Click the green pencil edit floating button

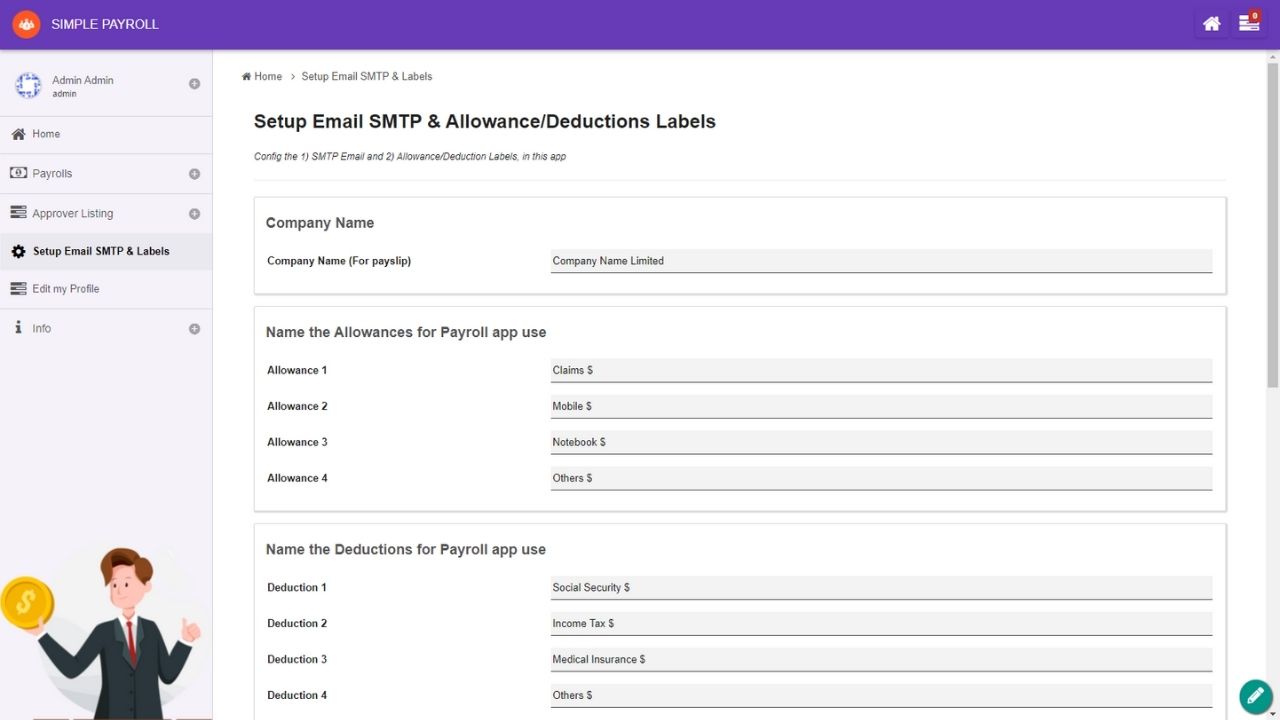pyautogui.click(x=1255, y=696)
